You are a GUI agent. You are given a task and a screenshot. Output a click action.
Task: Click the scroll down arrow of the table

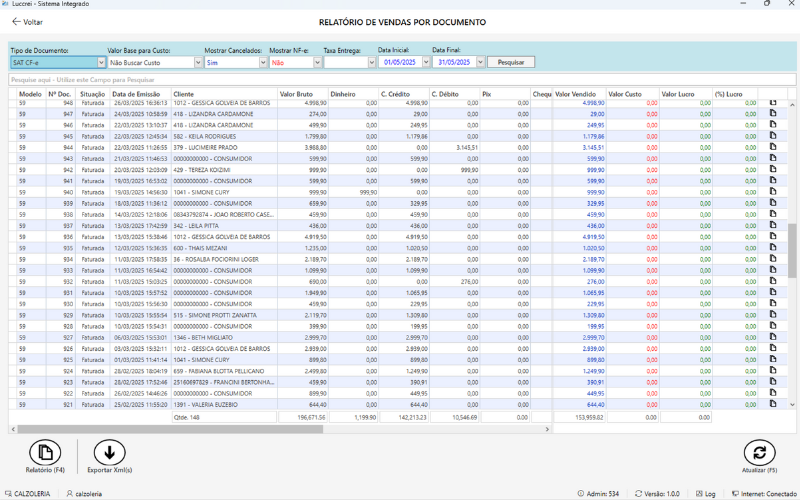792,404
